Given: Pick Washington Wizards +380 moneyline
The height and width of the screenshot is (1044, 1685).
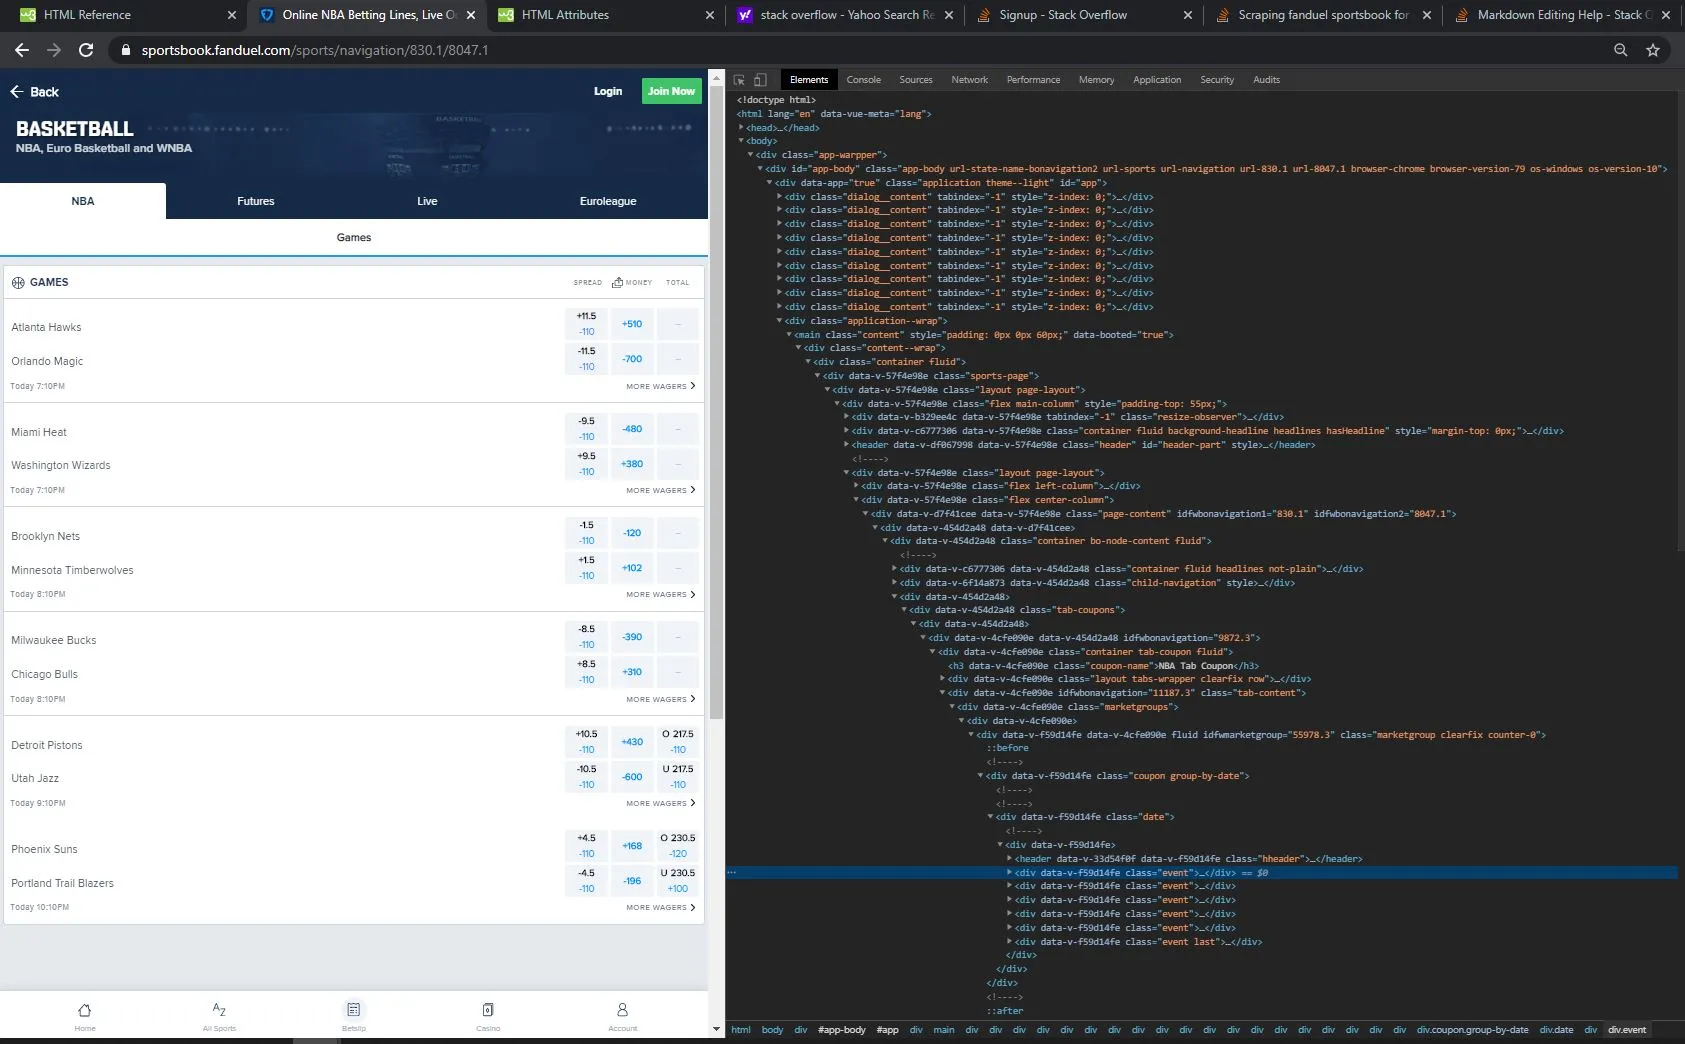Looking at the screenshot, I should pos(632,464).
